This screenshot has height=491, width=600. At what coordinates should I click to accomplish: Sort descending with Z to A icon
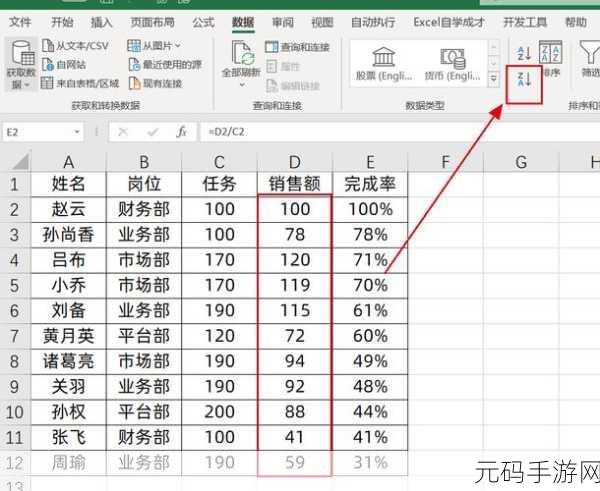coord(524,79)
